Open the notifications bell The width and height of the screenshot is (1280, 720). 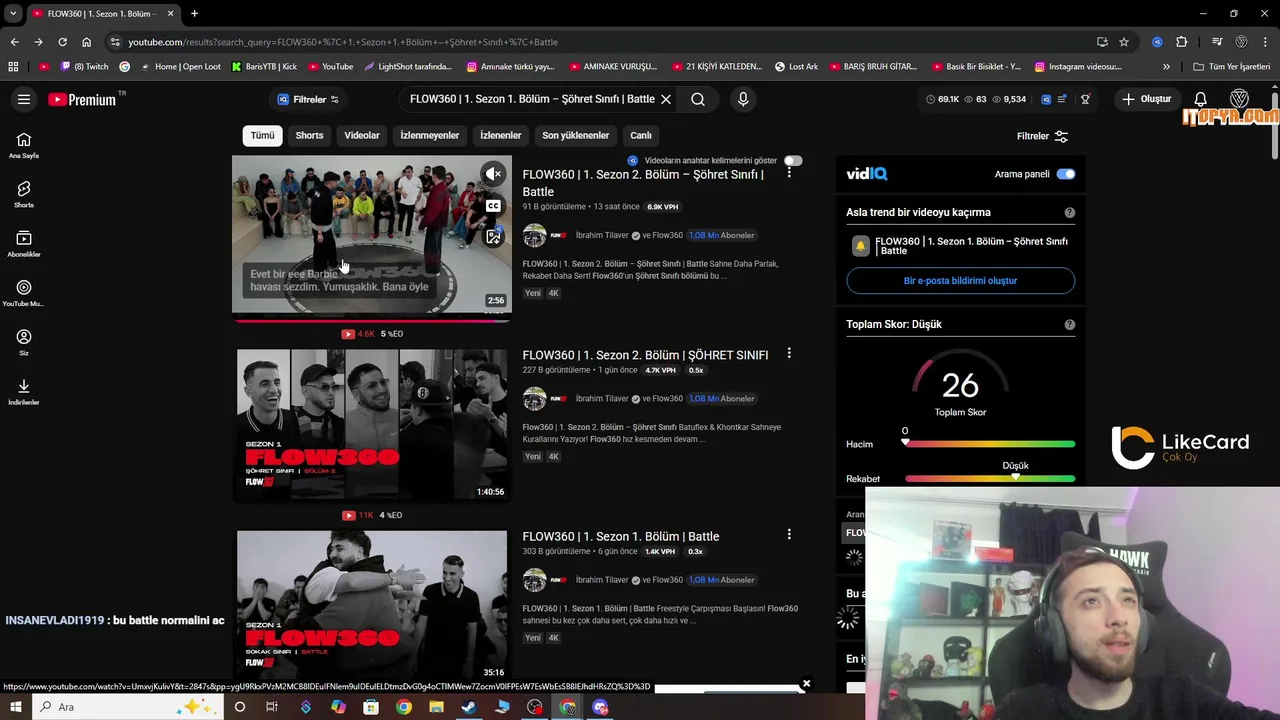point(1201,99)
